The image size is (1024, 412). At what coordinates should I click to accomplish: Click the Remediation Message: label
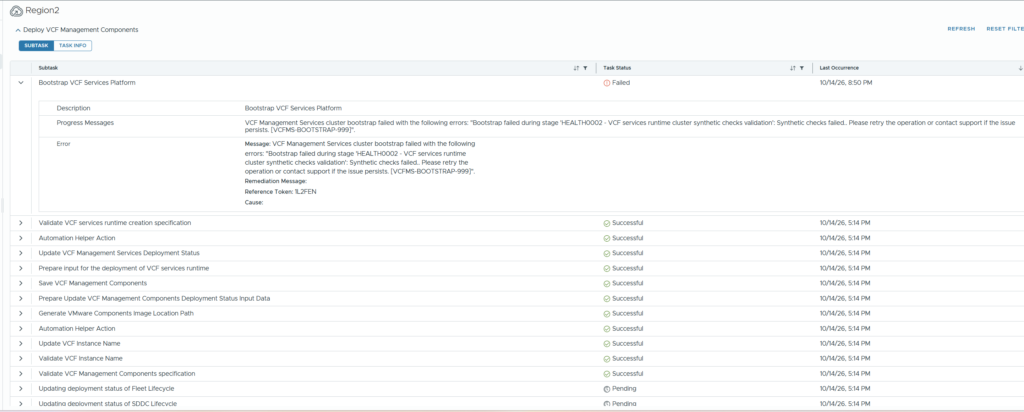(276, 181)
